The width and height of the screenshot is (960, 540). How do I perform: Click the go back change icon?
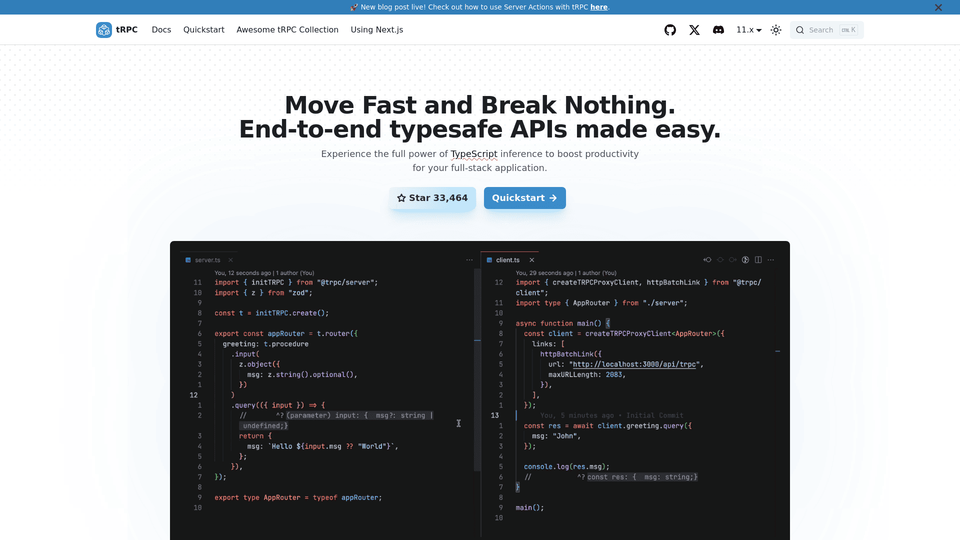click(x=707, y=260)
